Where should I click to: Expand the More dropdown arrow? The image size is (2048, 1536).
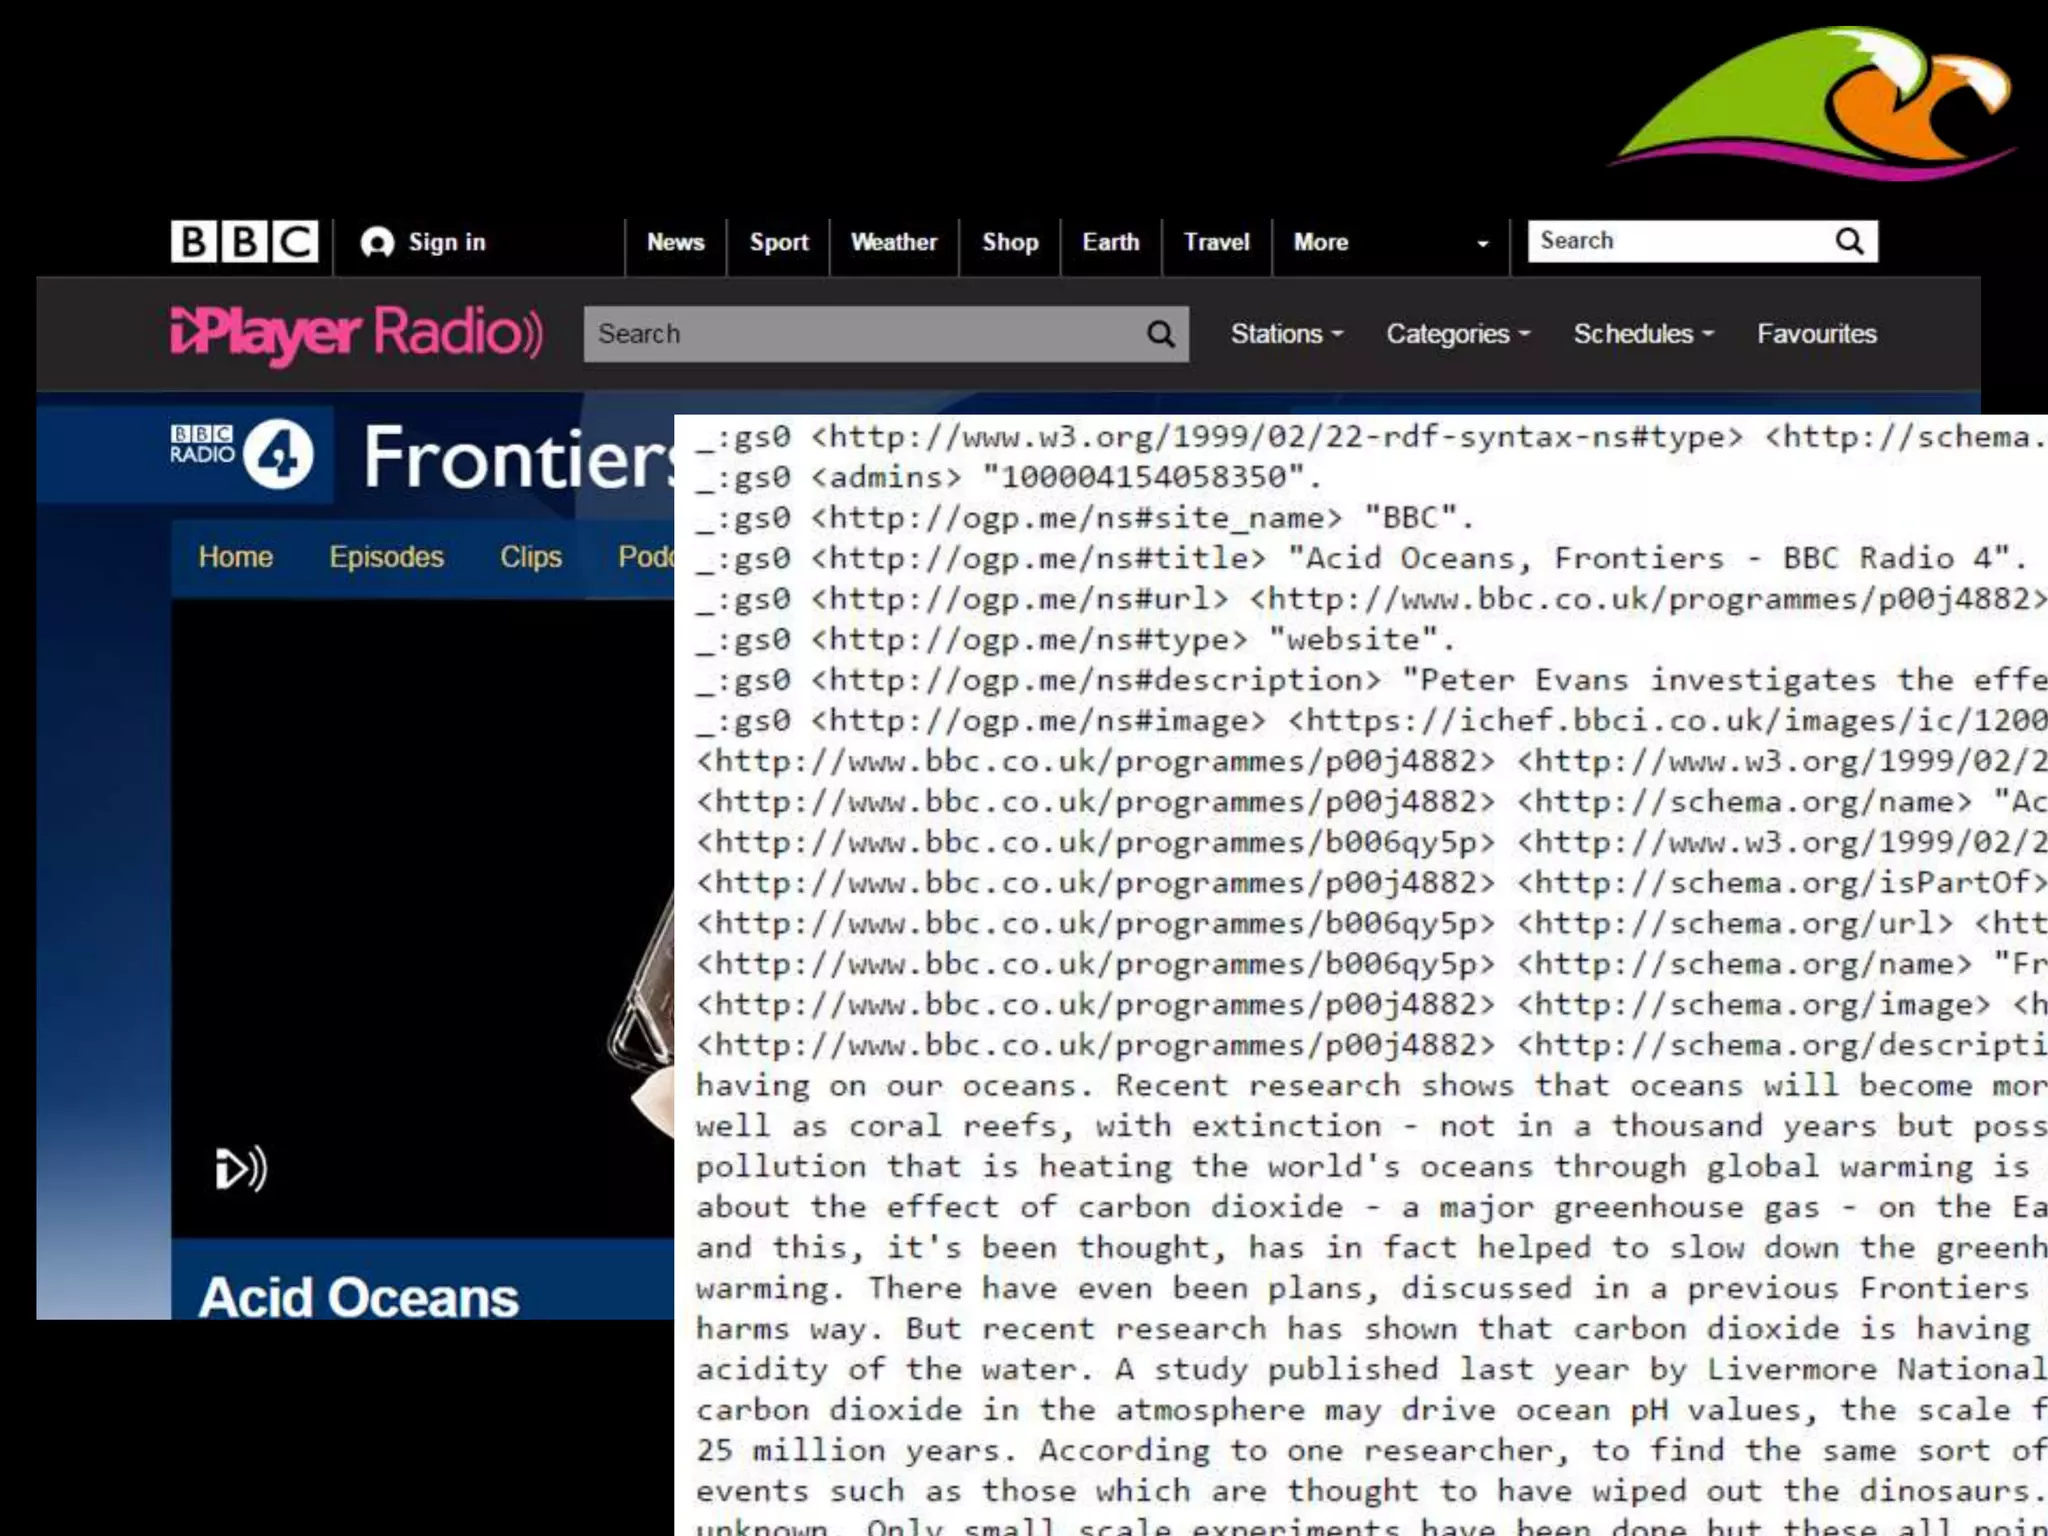click(1482, 243)
